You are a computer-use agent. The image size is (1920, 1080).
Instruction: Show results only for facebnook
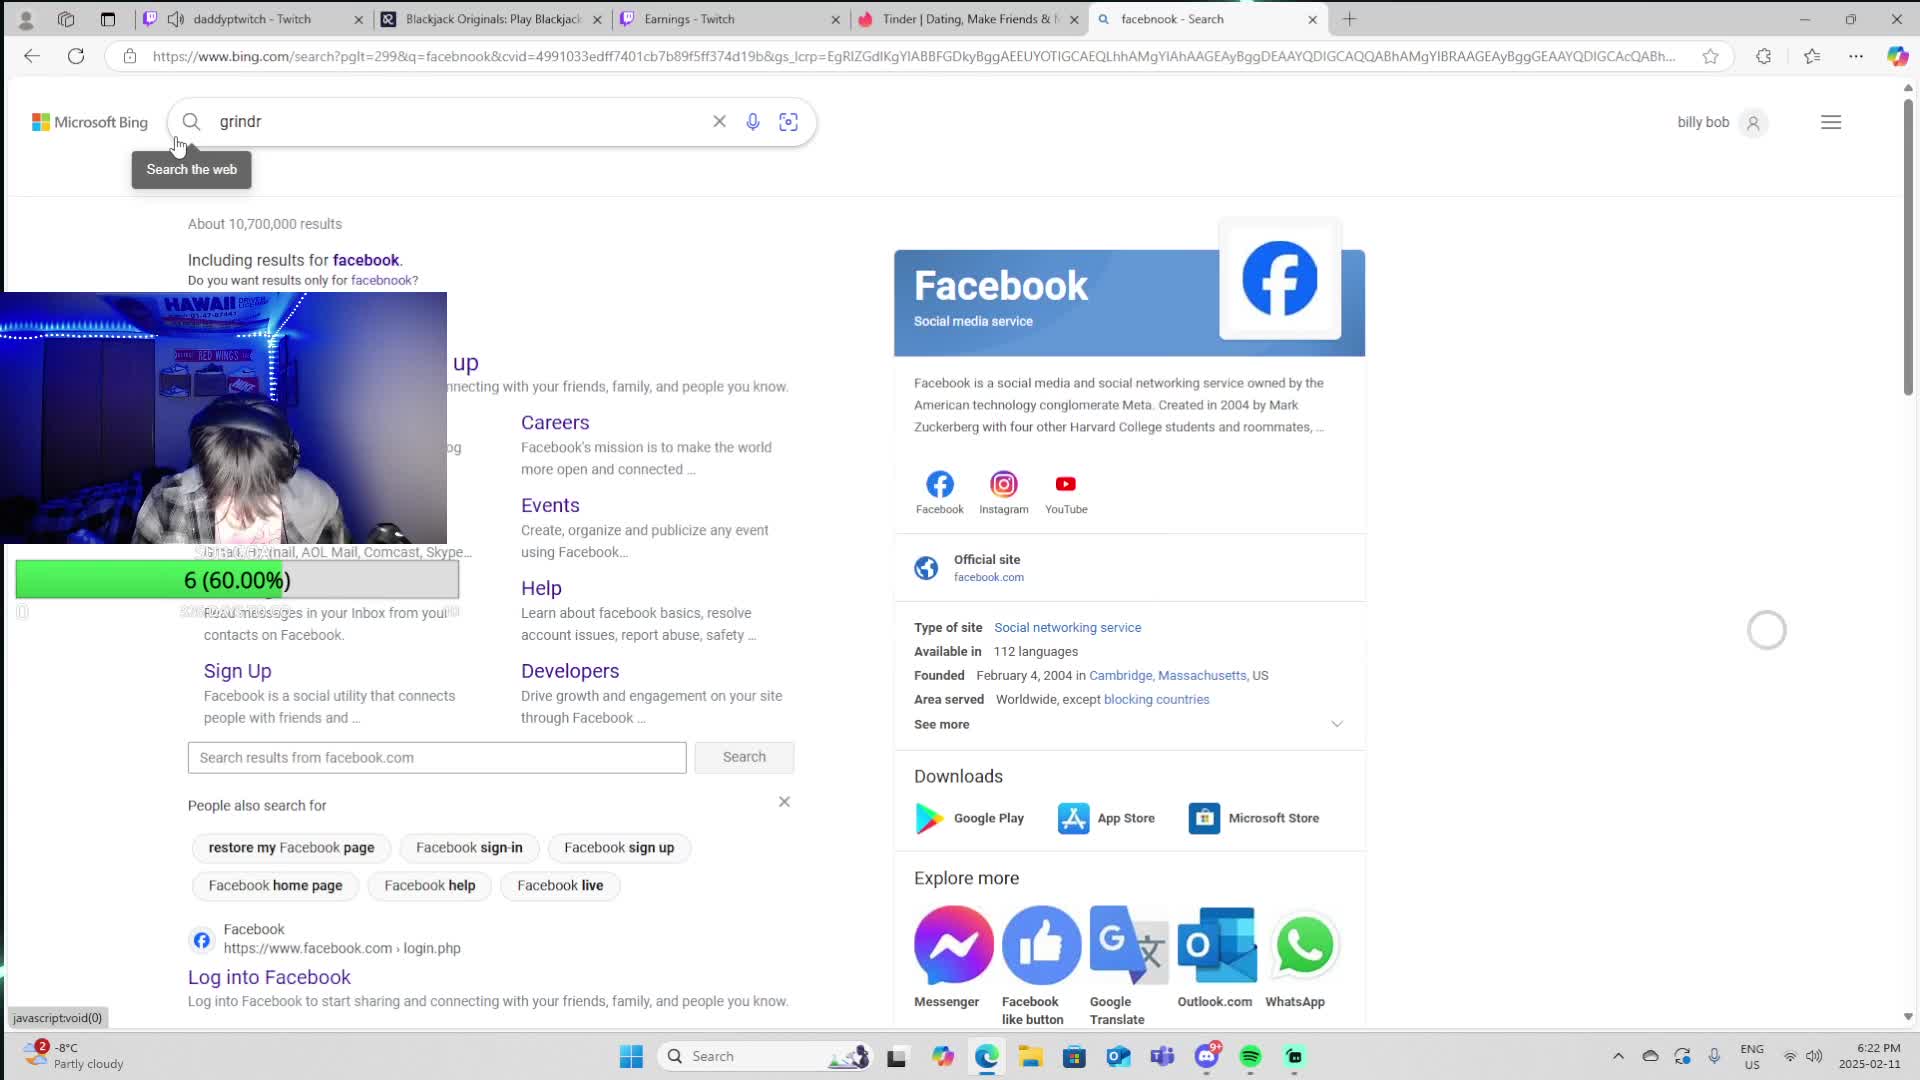382,281
